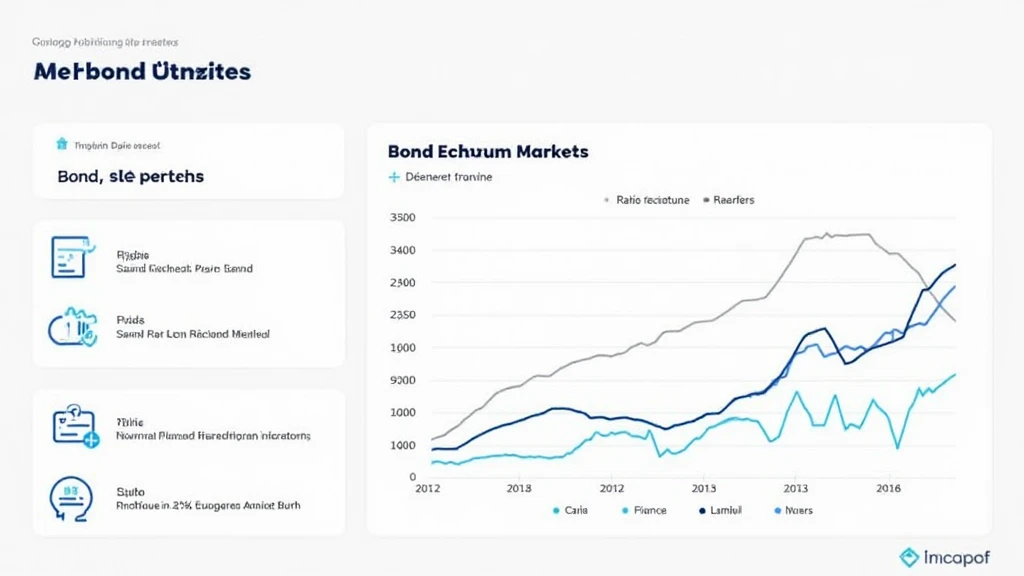Click the document icon beside Rijgbie
Viewport: 1024px width, 576px height.
68,256
